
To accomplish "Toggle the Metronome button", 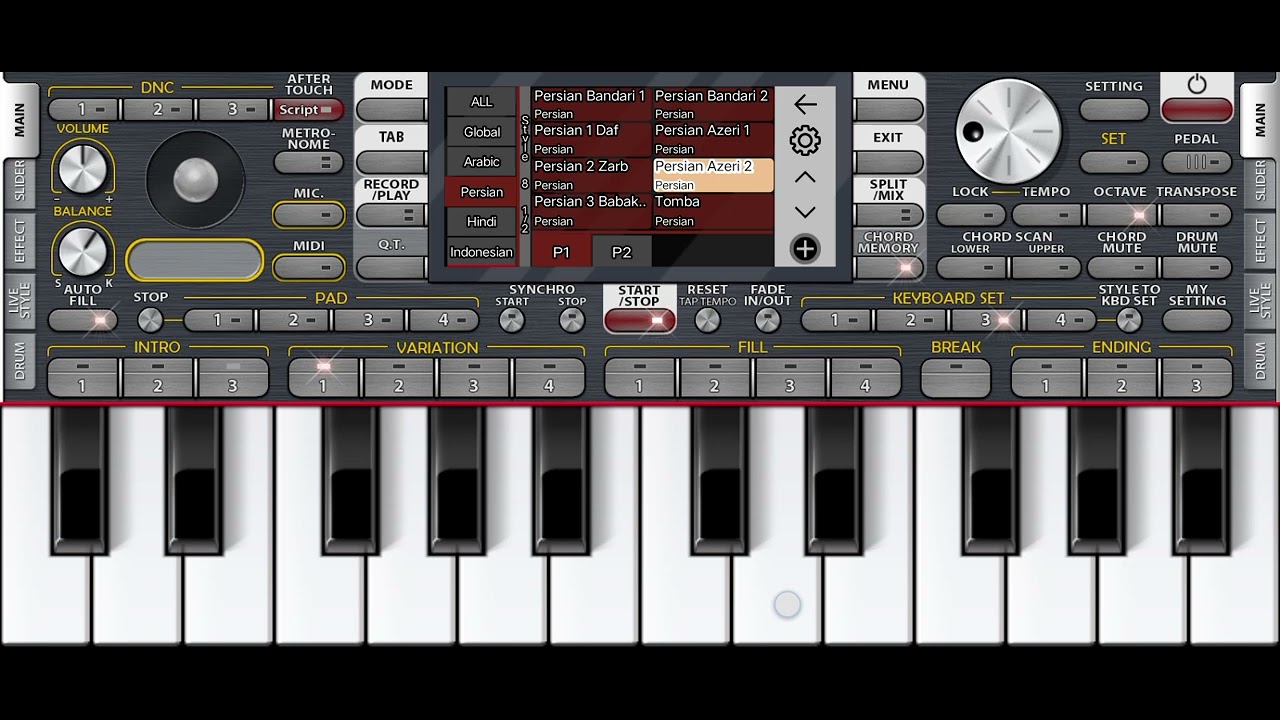I will 309,162.
